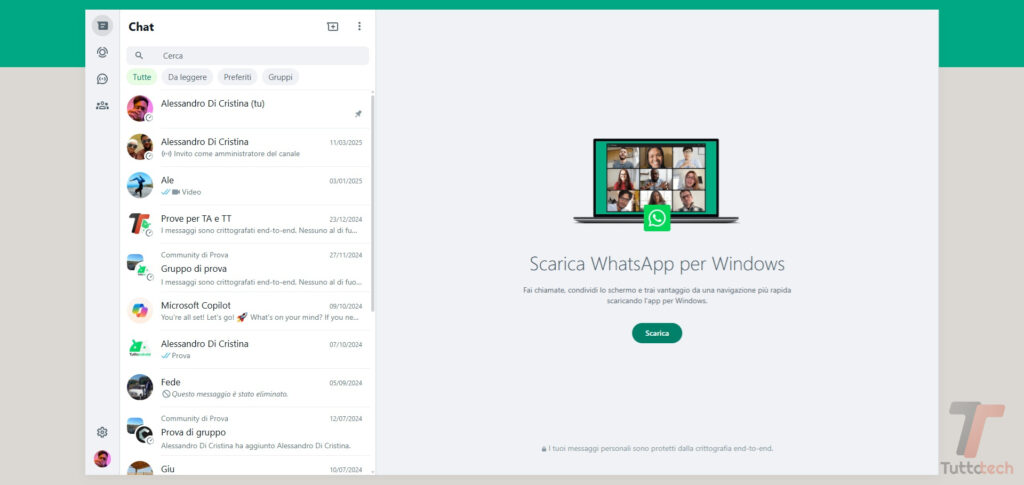Viewport: 1024px width, 485px height.
Task: Focus the Cerca search field
Action: (x=248, y=55)
